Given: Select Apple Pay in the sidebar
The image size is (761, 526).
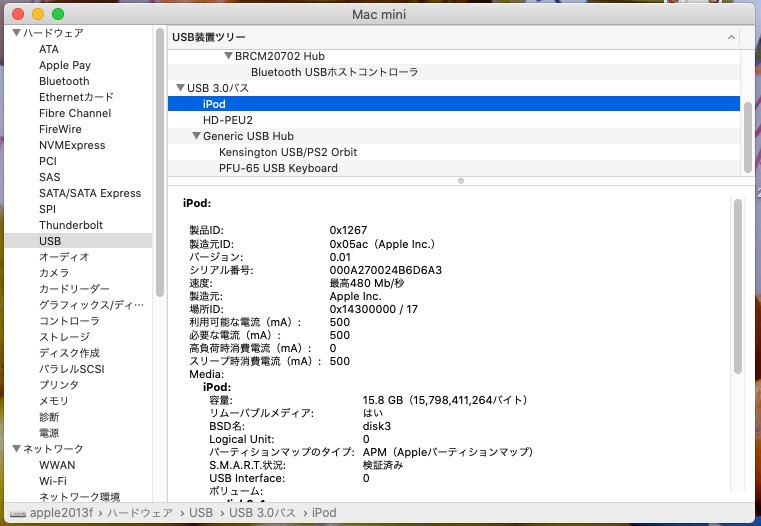Looking at the screenshot, I should (65, 65).
